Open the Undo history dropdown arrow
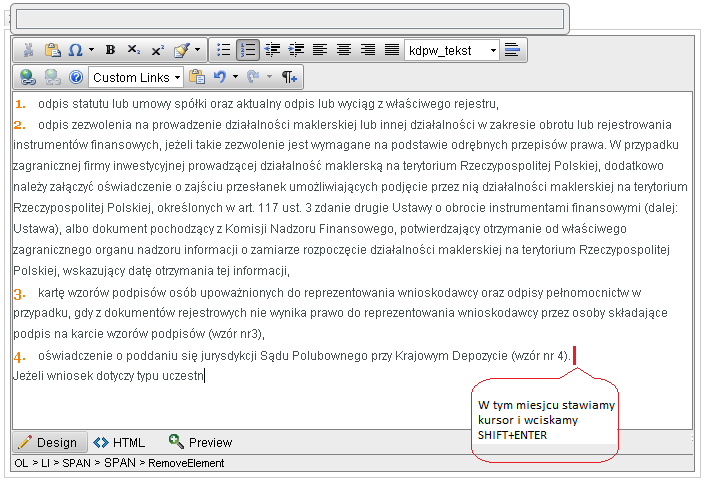 click(235, 77)
